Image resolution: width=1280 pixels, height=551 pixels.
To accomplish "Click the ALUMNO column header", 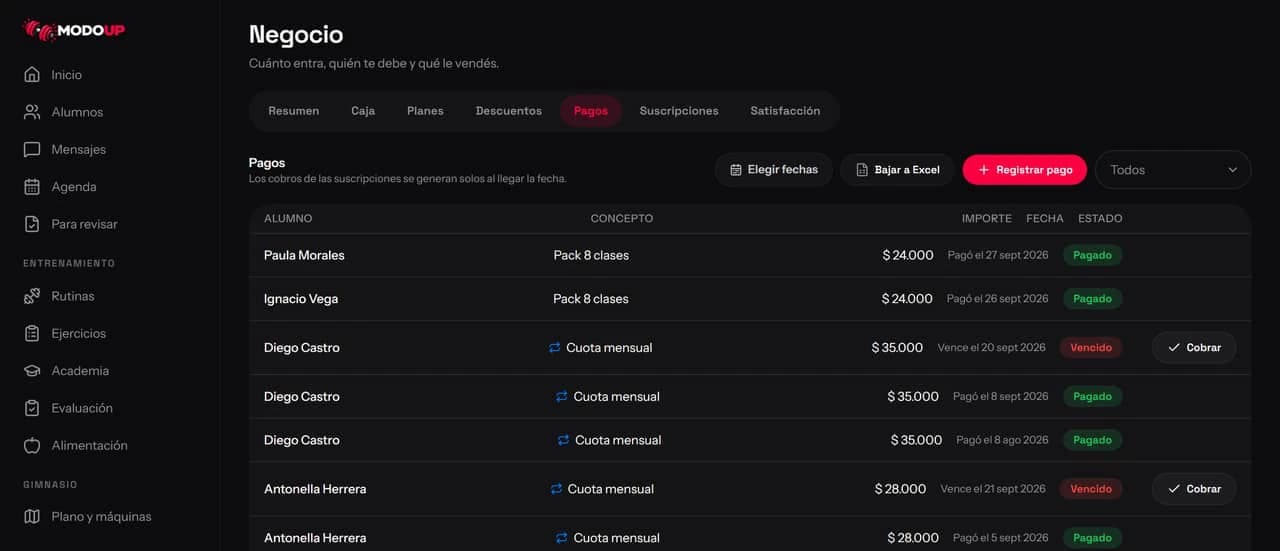I will tap(288, 218).
